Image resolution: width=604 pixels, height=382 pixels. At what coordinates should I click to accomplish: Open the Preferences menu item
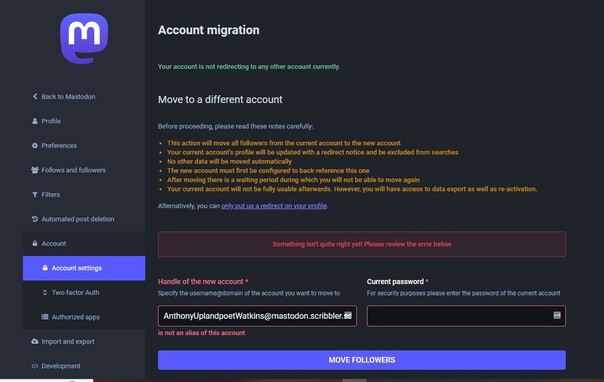[x=59, y=146]
